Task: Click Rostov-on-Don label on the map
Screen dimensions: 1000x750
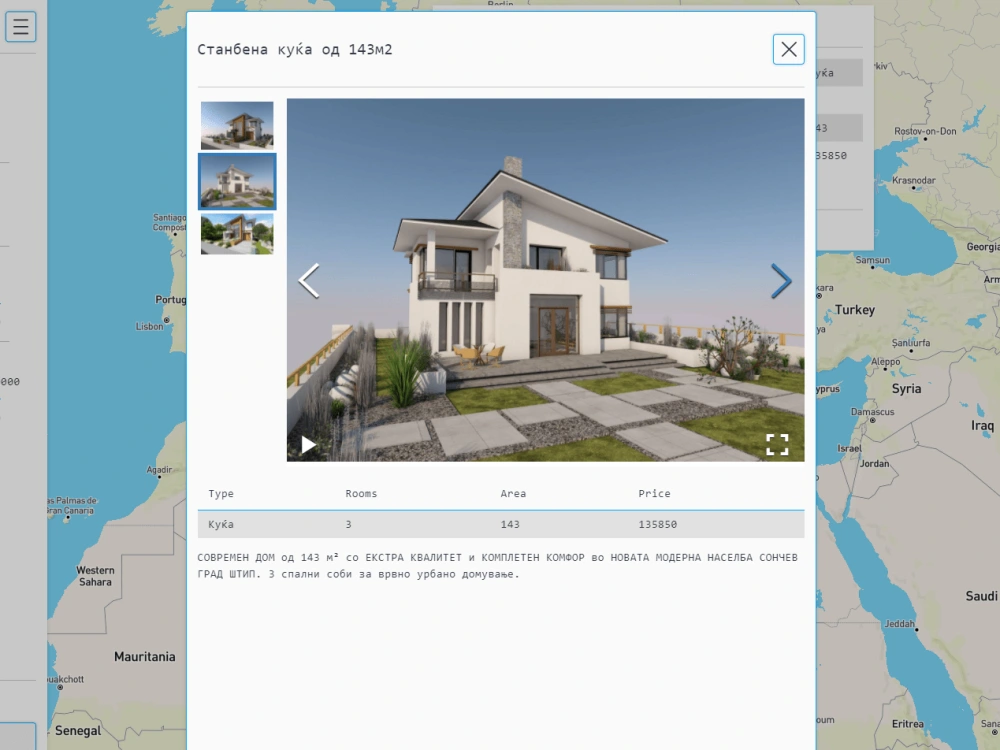Action: (925, 131)
